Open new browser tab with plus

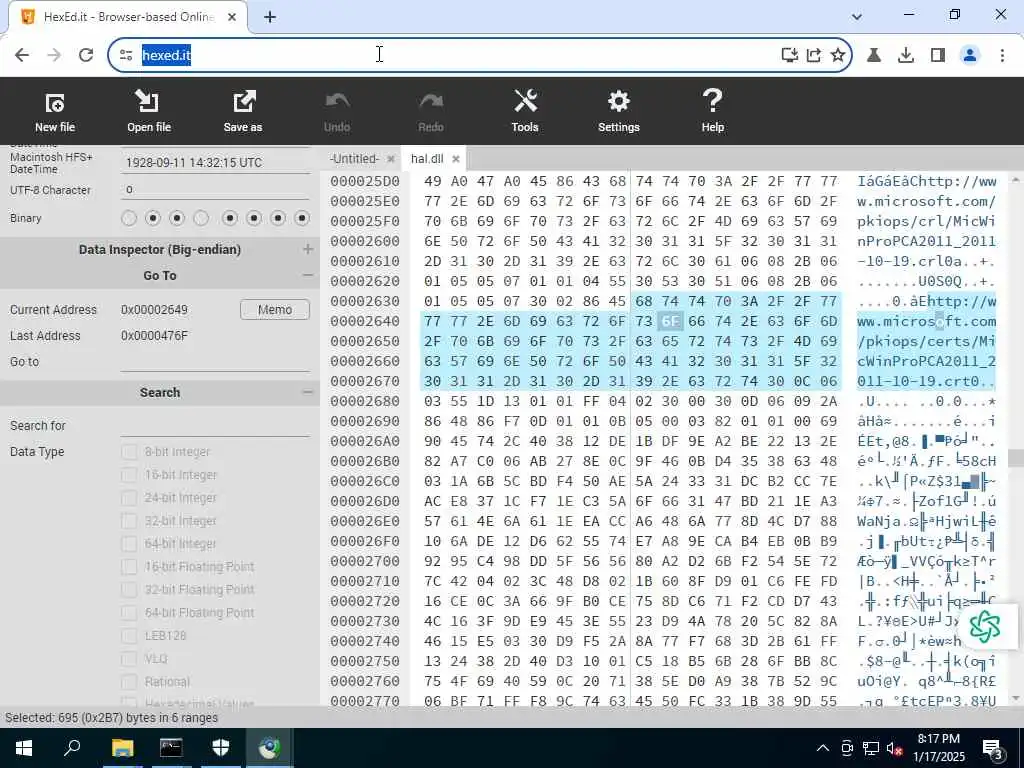click(x=270, y=17)
